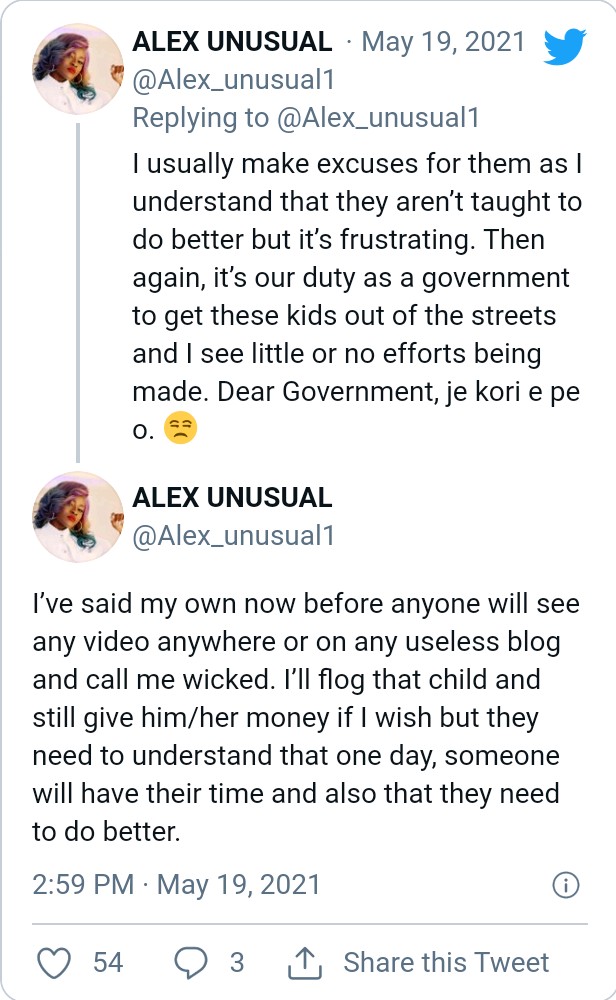The image size is (616, 1000).
Task: Click the tweet text body to open it
Action: coord(300,700)
